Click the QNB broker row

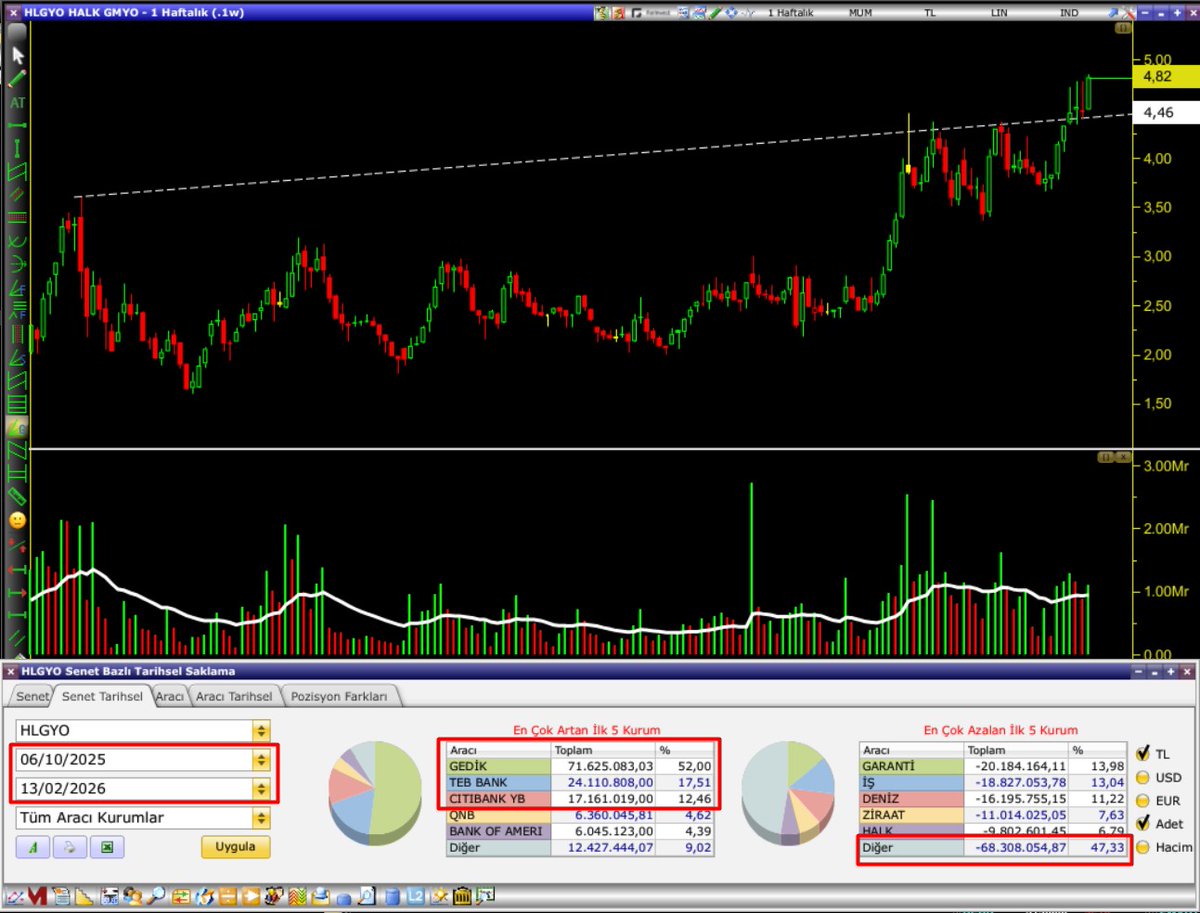[x=580, y=815]
